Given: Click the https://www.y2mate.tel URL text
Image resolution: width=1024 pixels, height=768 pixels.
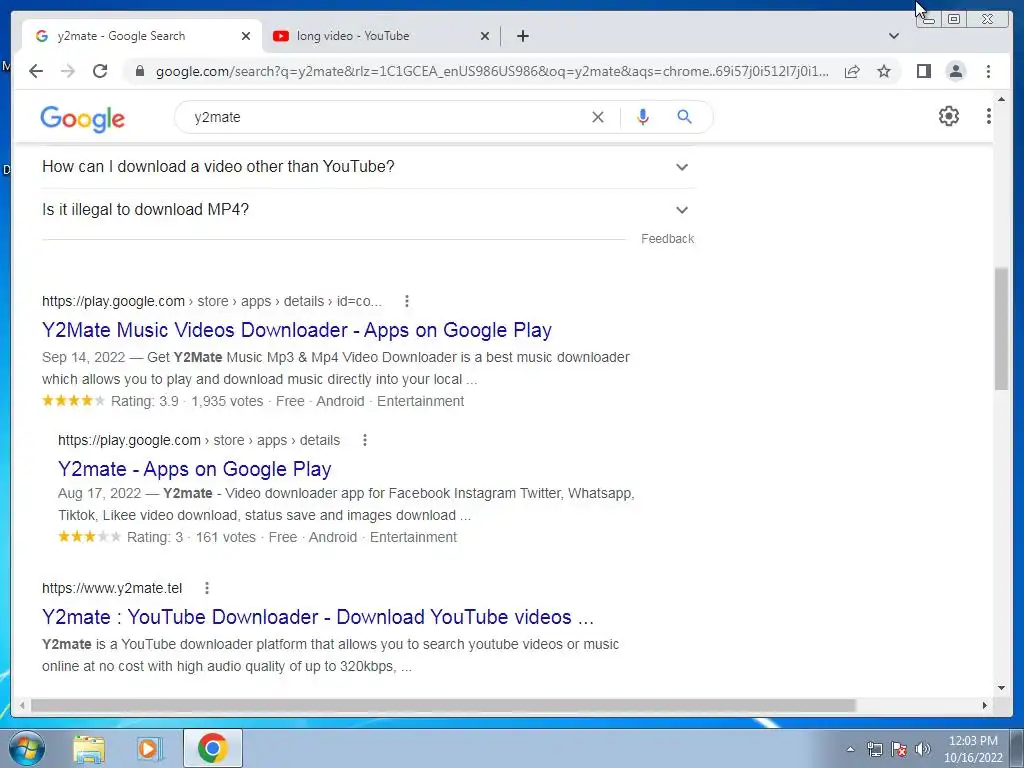Looking at the screenshot, I should point(112,588).
